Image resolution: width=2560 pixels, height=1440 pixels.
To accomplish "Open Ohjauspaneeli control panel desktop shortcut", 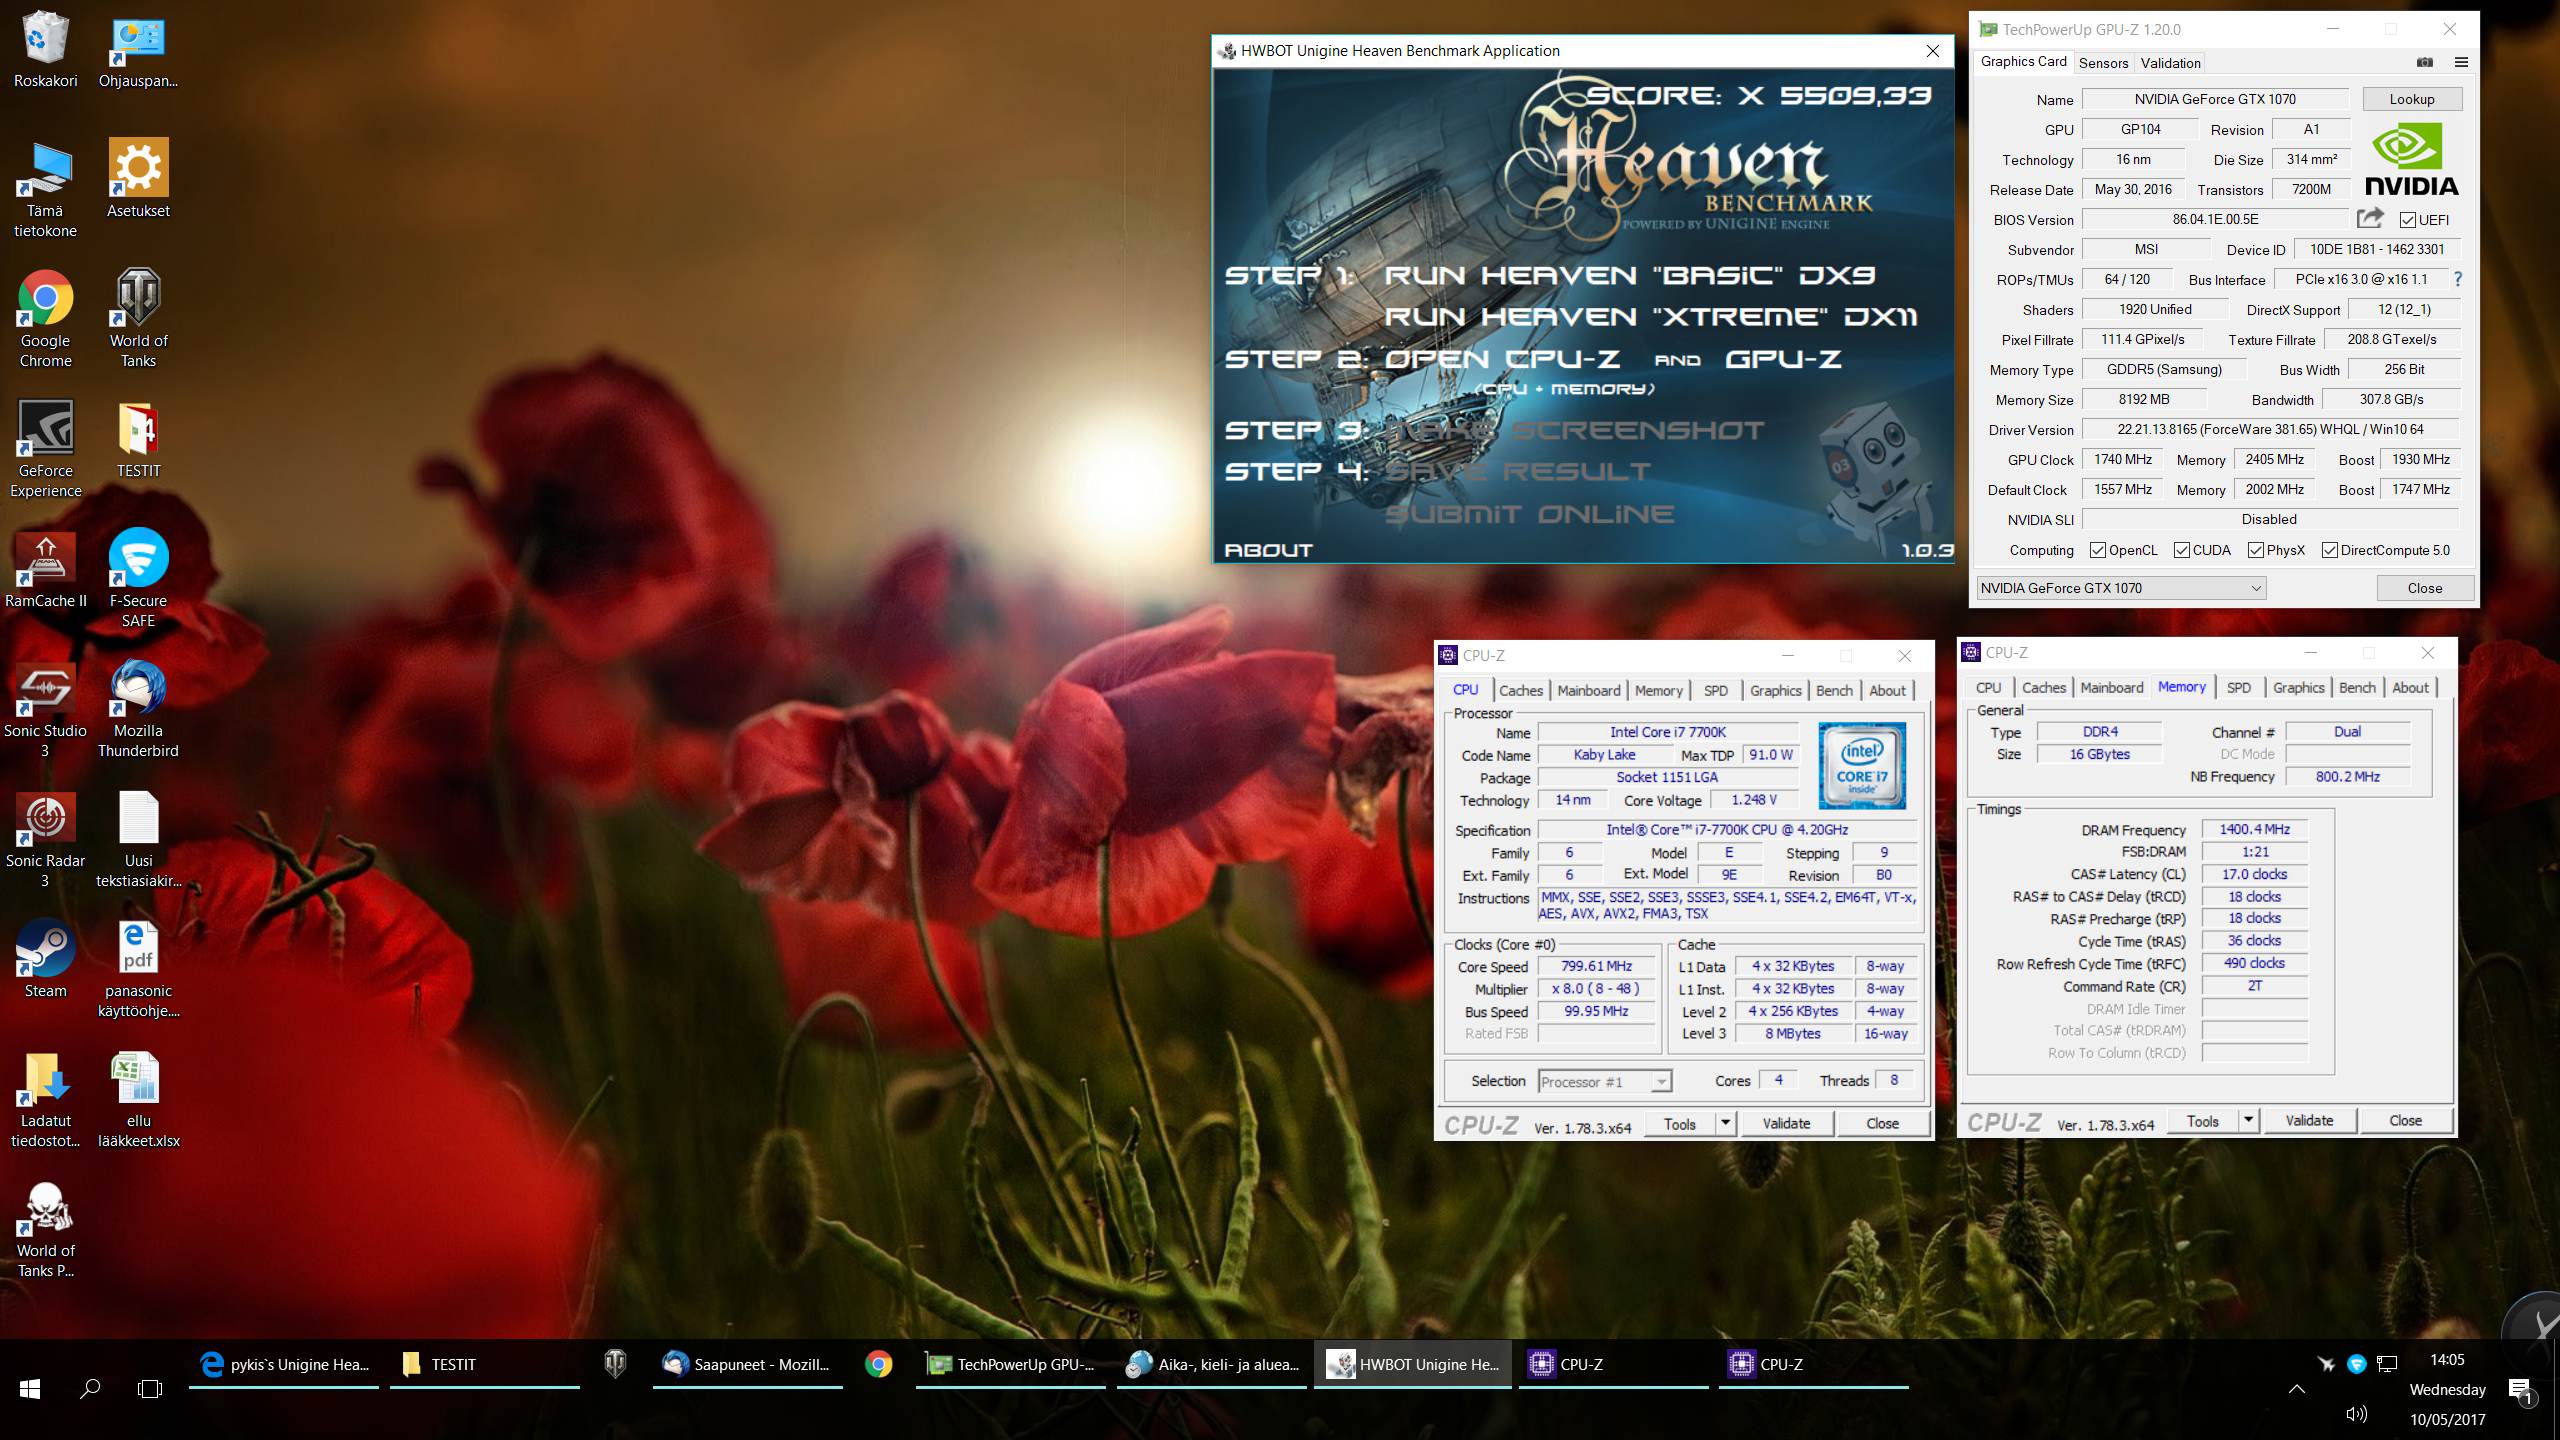I will click(138, 50).
